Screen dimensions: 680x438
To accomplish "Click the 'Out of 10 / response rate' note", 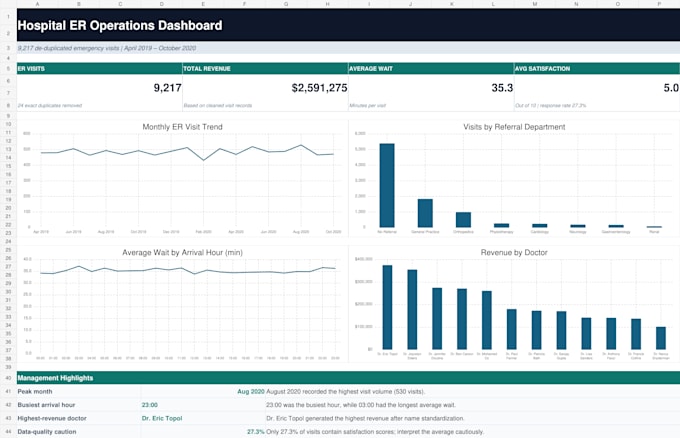I will [x=550, y=105].
